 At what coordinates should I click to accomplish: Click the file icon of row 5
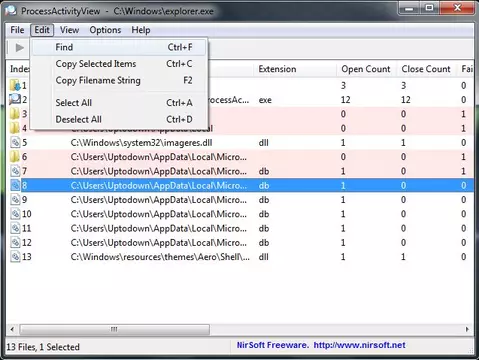coord(15,143)
